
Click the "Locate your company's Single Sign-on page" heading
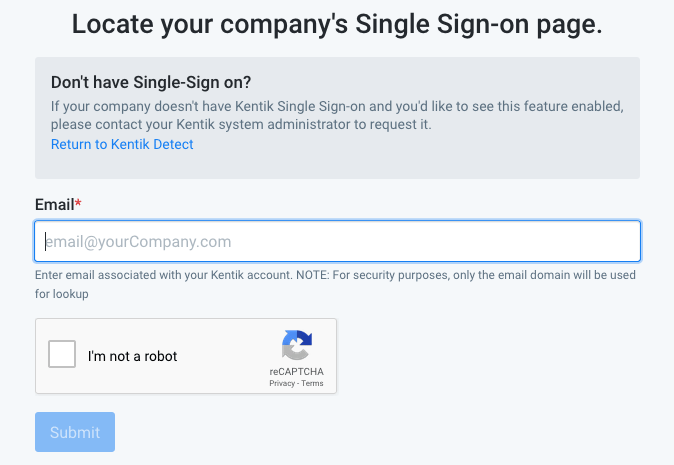click(x=337, y=24)
